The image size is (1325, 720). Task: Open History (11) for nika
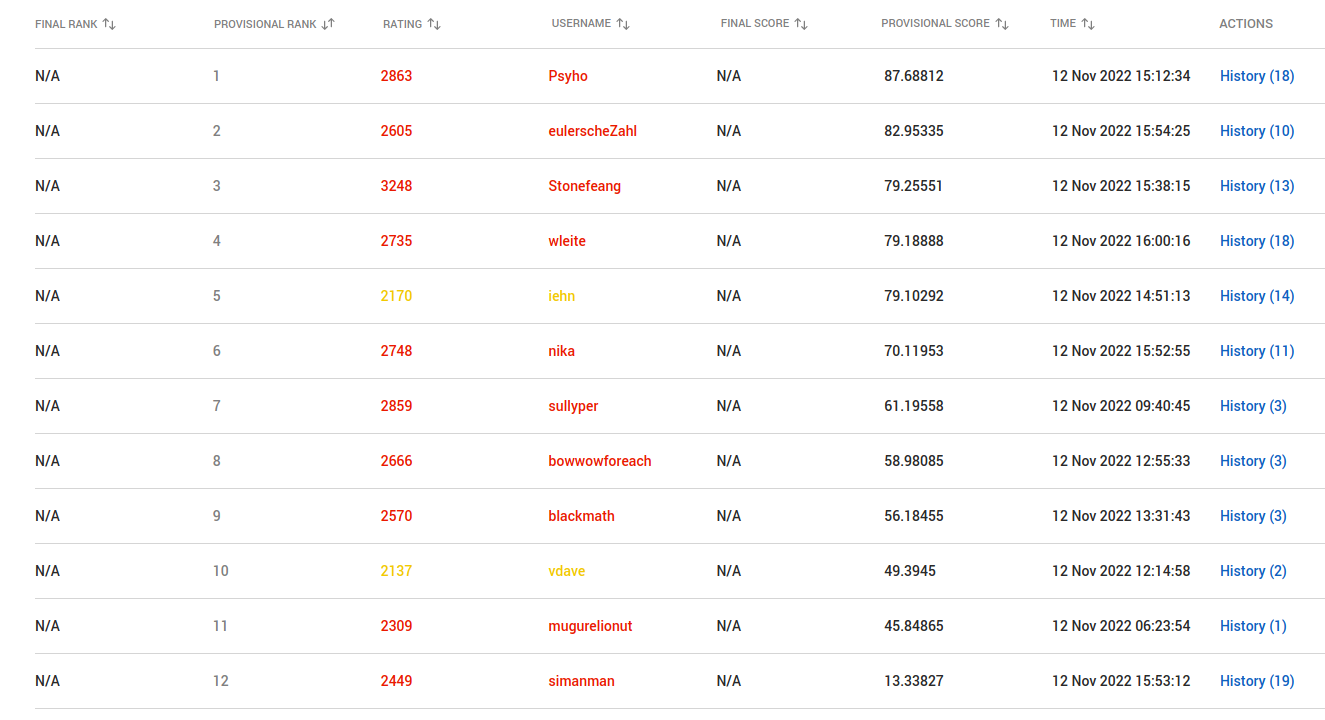[x=1257, y=351]
